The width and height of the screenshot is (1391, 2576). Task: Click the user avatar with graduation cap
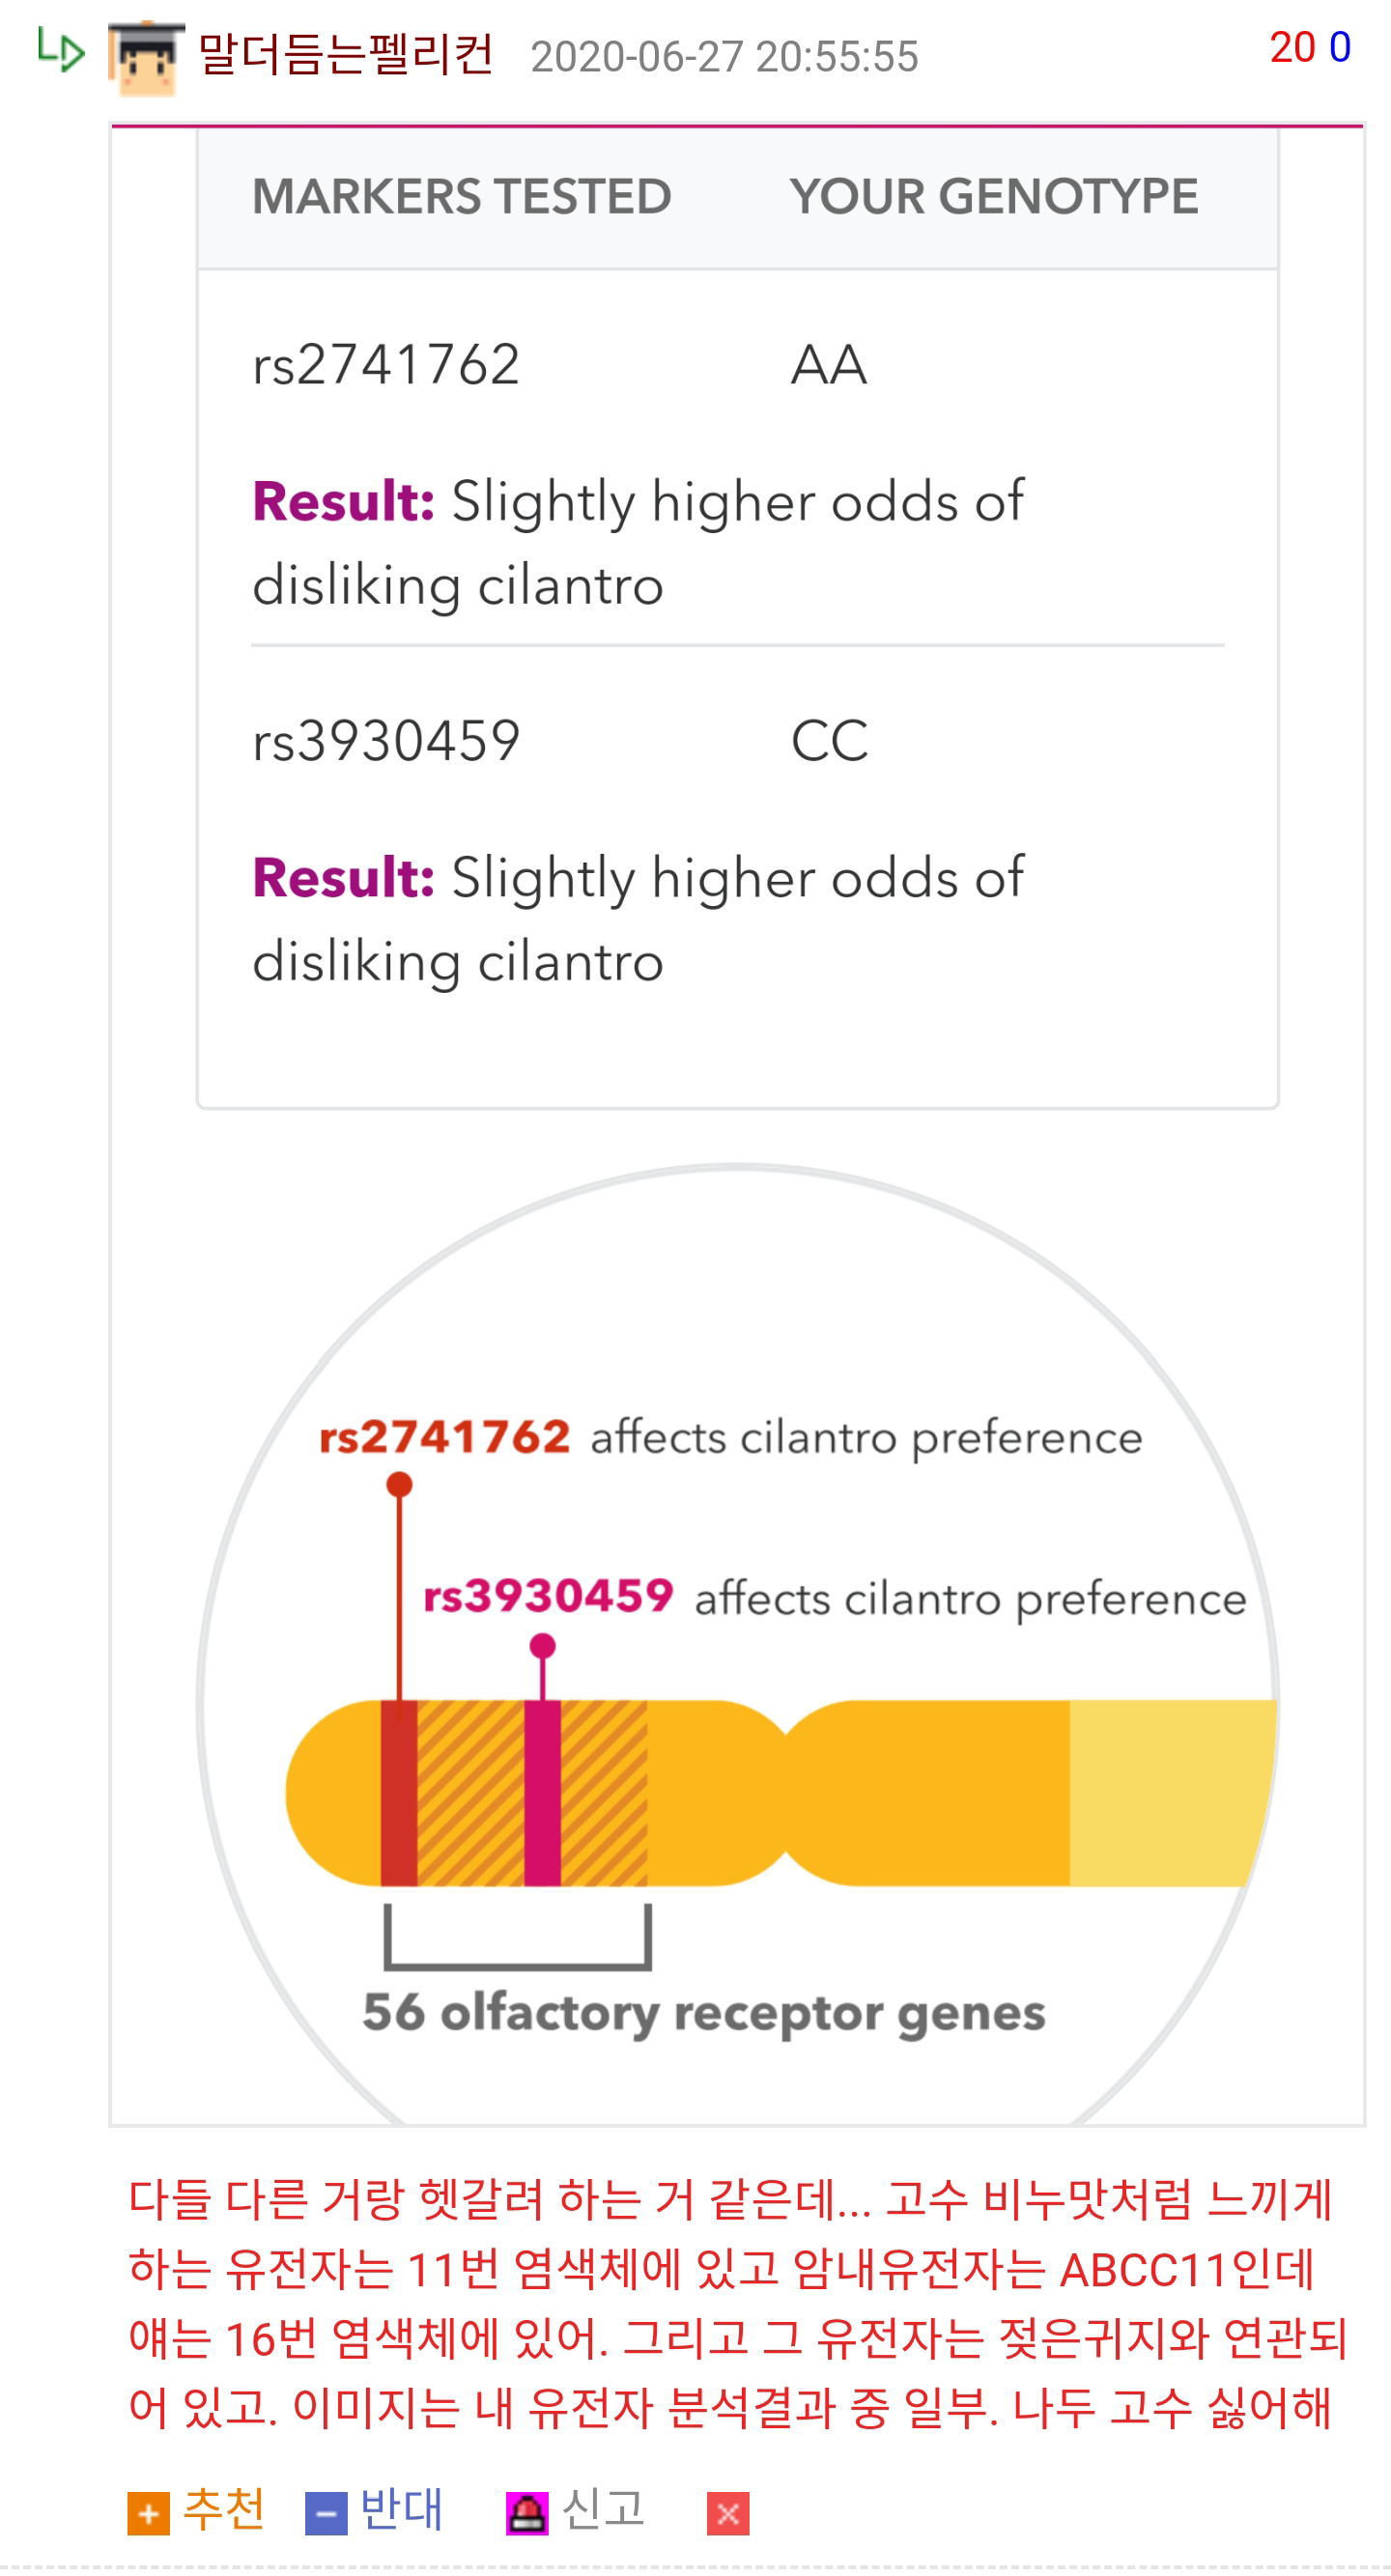pyautogui.click(x=146, y=56)
